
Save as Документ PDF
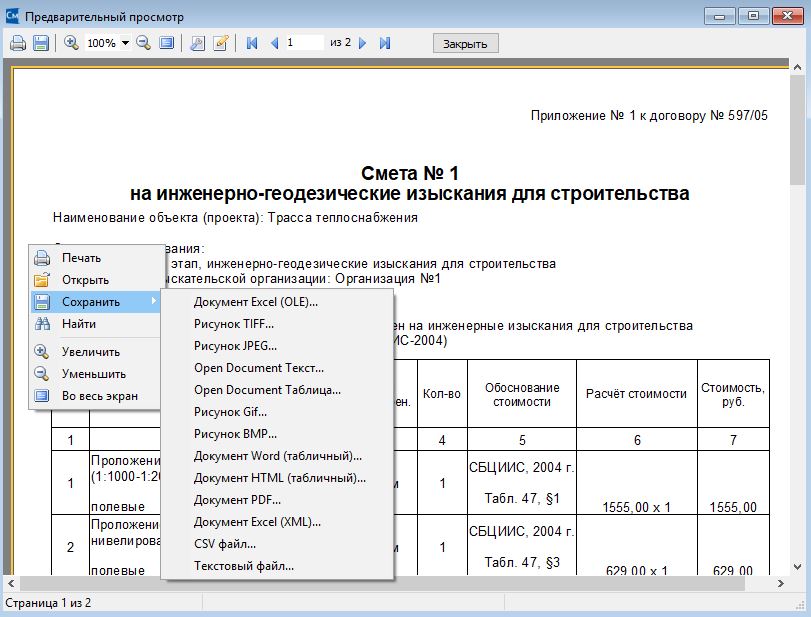pos(277,500)
